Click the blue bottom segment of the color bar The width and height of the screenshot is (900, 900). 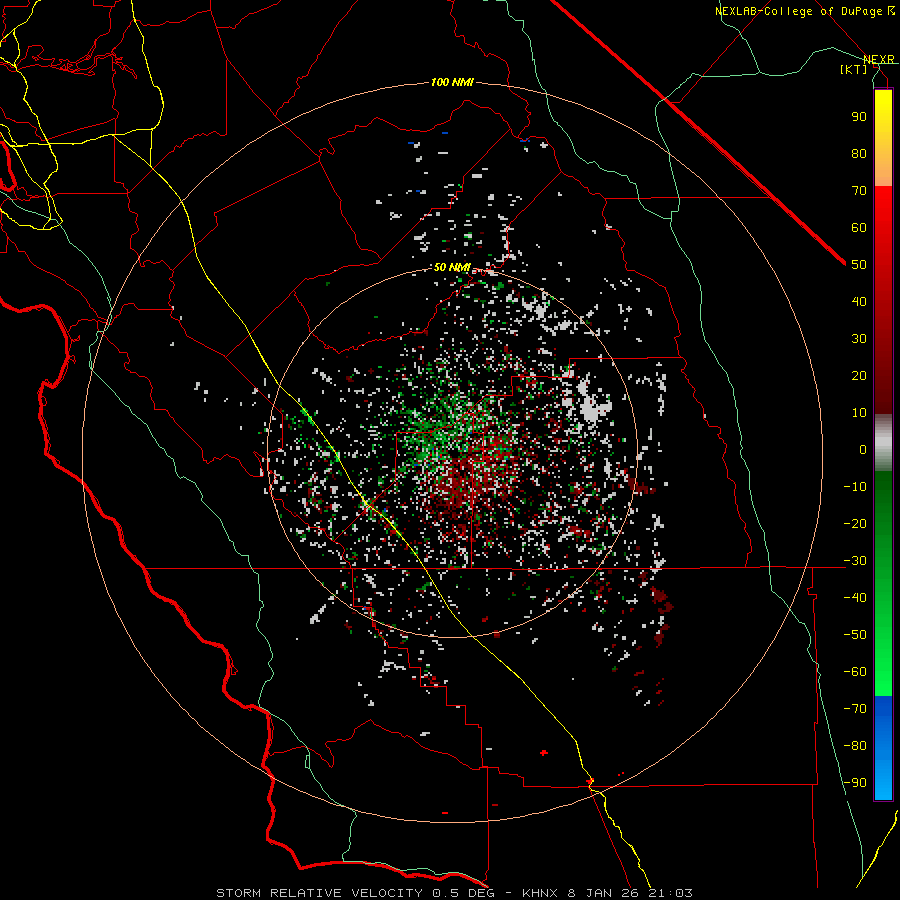coord(883,748)
